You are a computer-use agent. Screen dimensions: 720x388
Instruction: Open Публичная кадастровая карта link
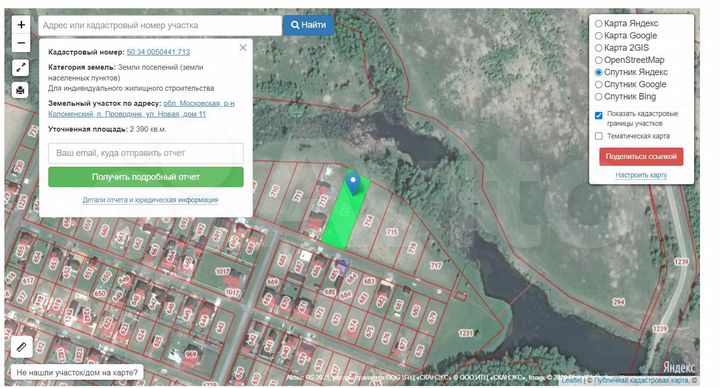[641, 381]
